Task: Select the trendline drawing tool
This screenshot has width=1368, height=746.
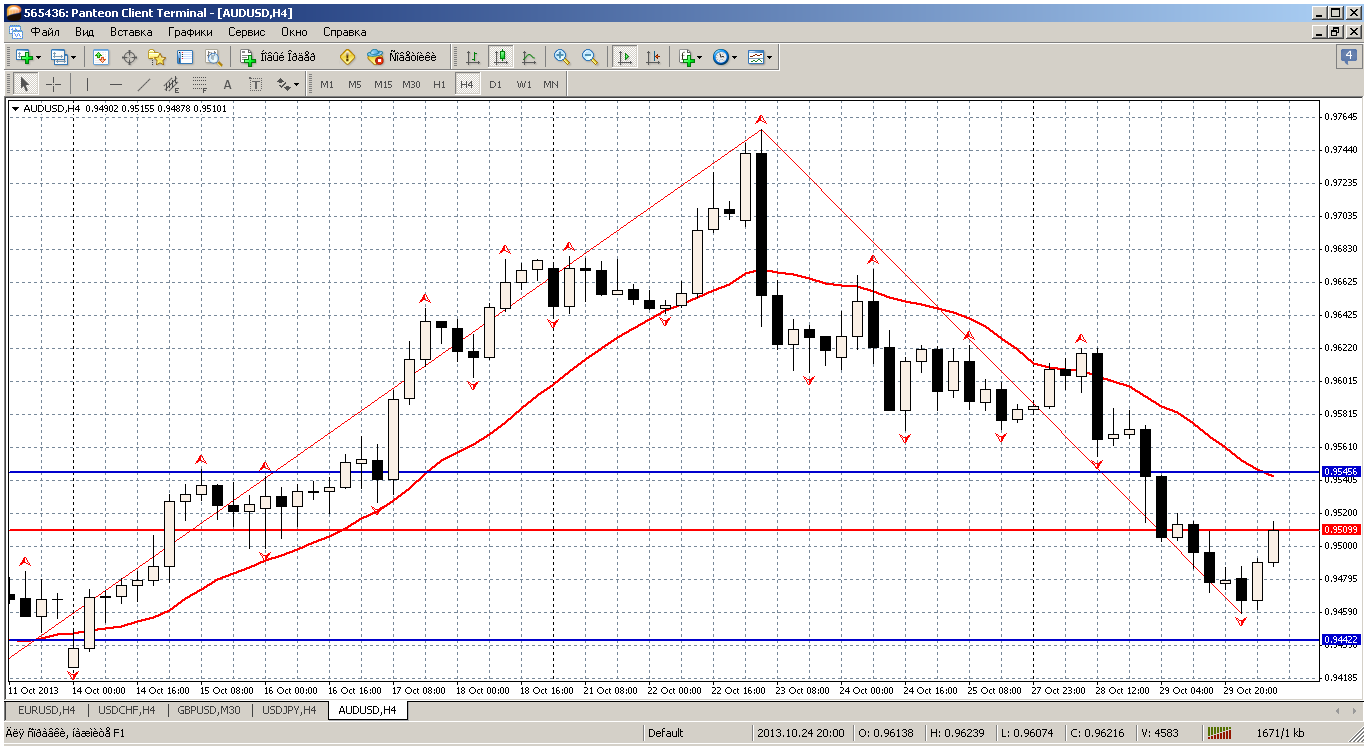Action: click(x=143, y=84)
